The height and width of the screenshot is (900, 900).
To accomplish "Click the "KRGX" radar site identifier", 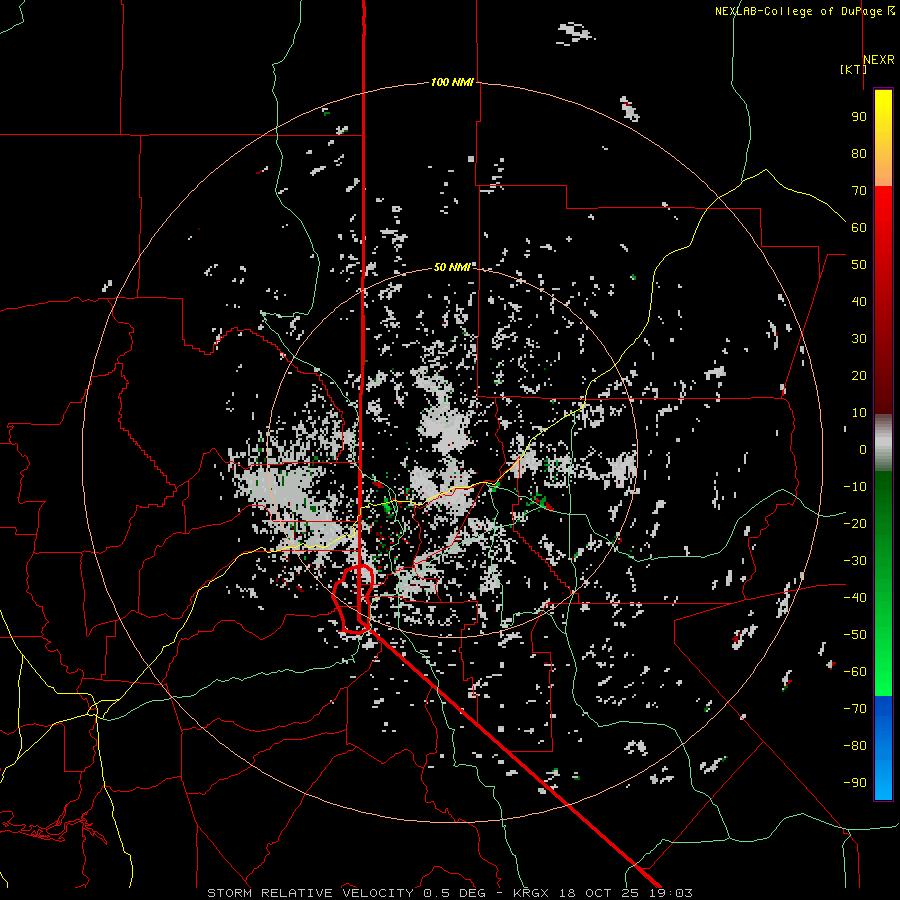I will point(530,893).
